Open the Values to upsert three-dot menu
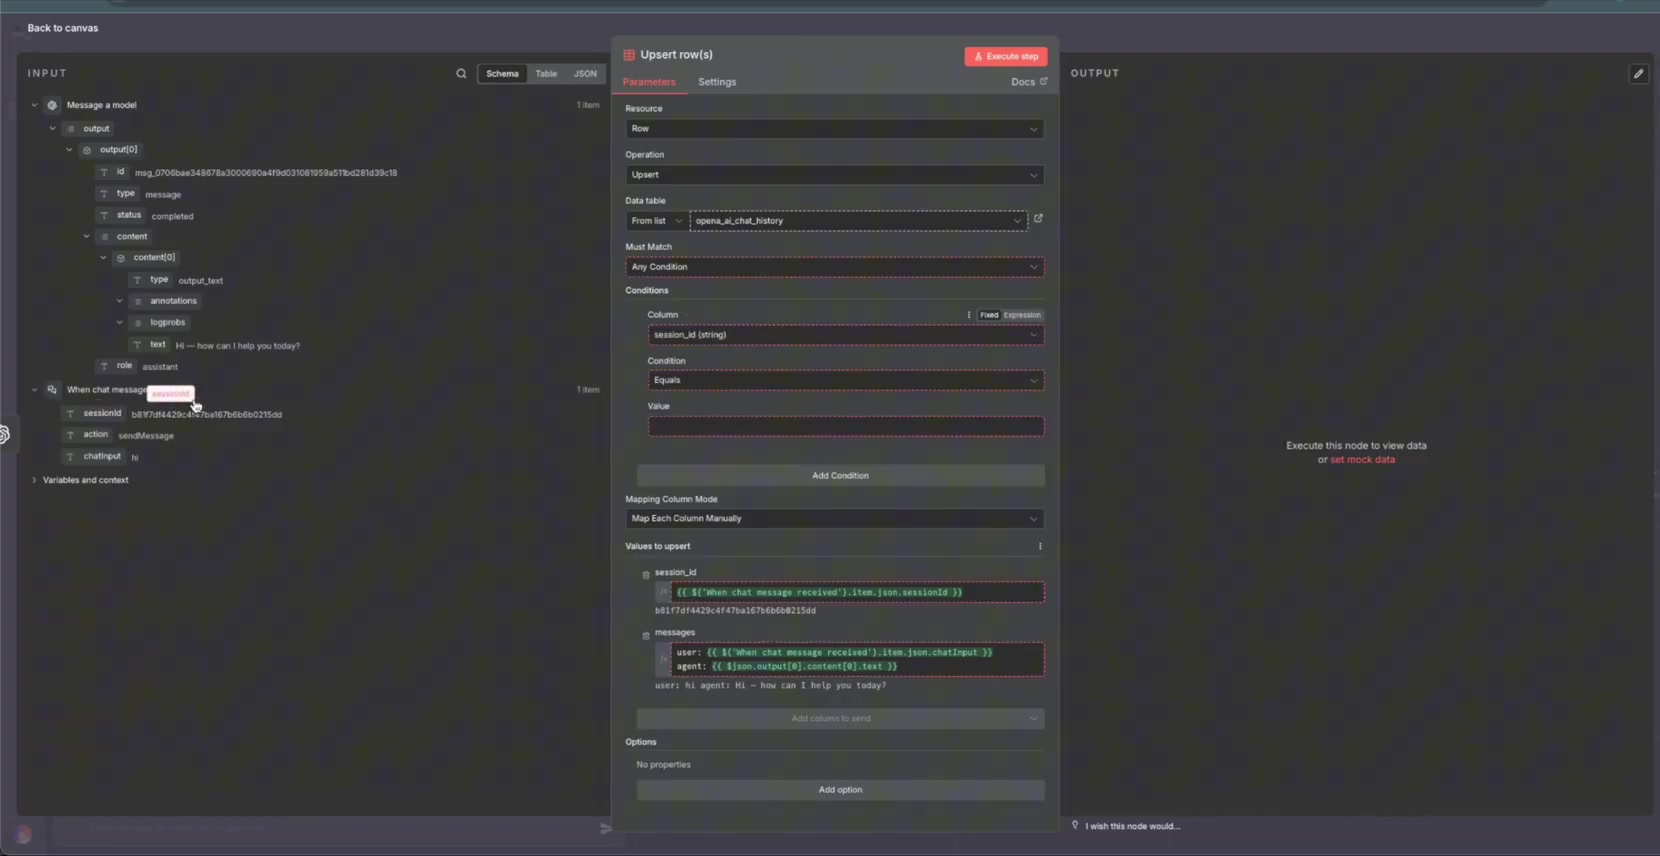Viewport: 1660px width, 856px height. coord(1040,546)
